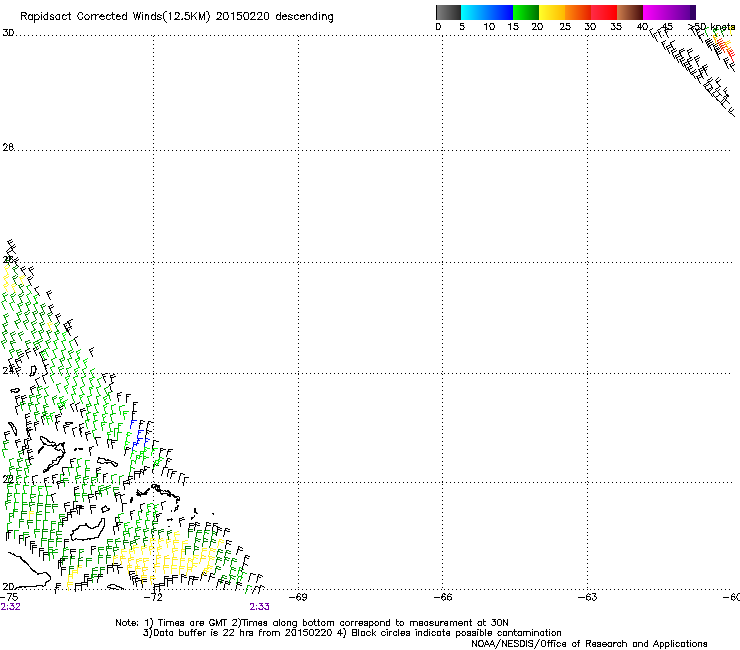
Task: Click the magenta 40-45 knots color segment
Action: click(x=656, y=12)
